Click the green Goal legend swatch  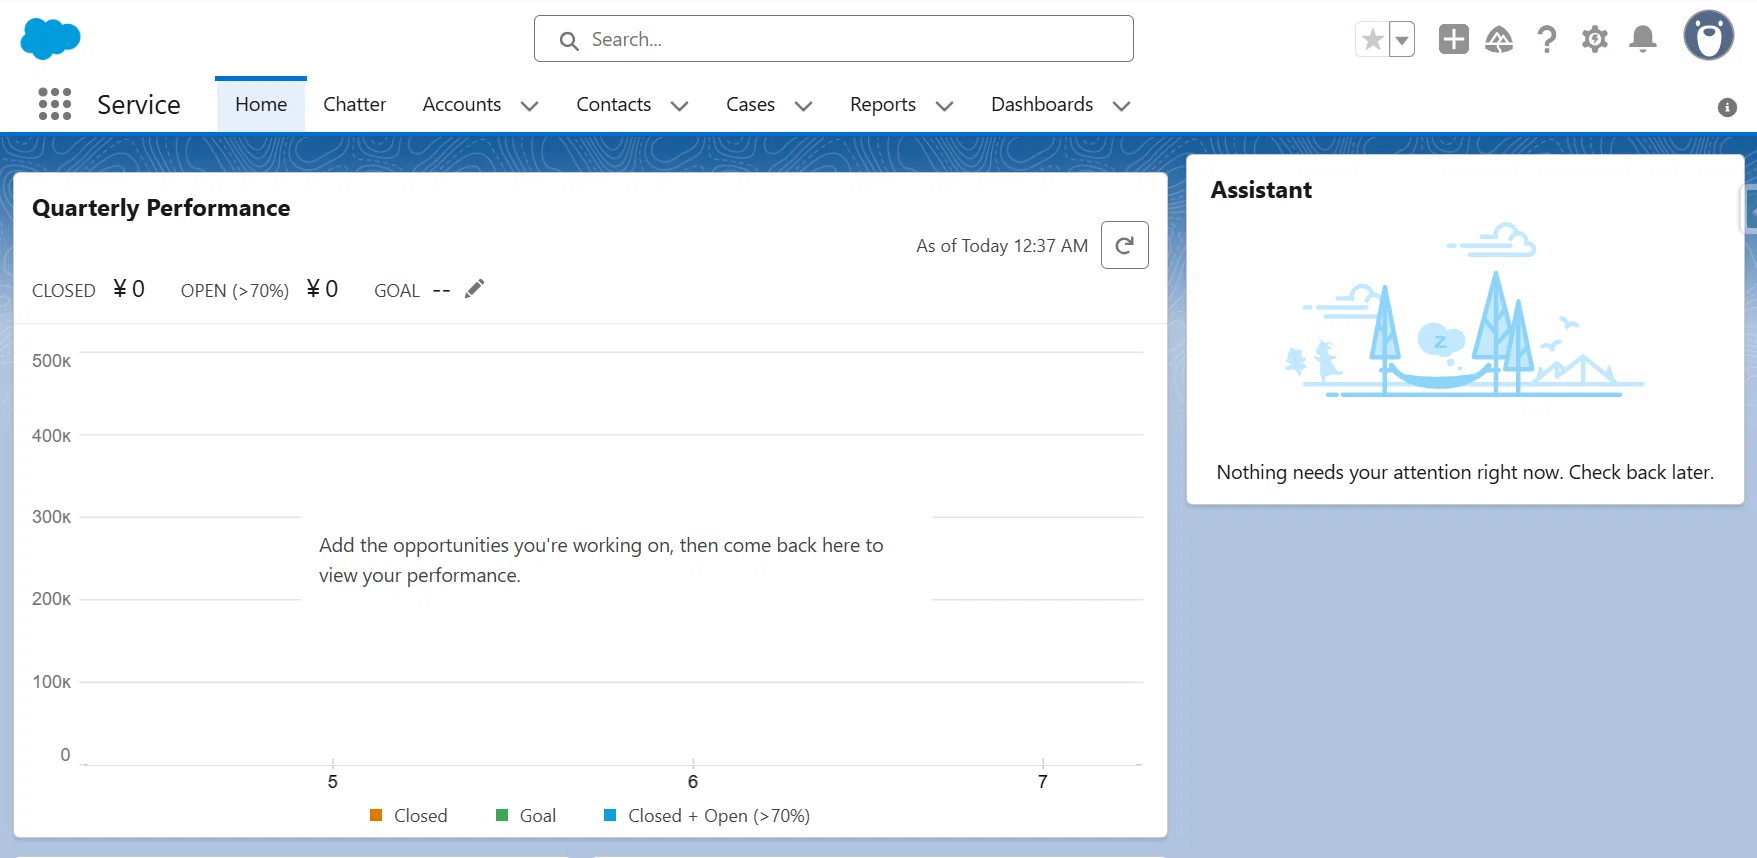[502, 815]
